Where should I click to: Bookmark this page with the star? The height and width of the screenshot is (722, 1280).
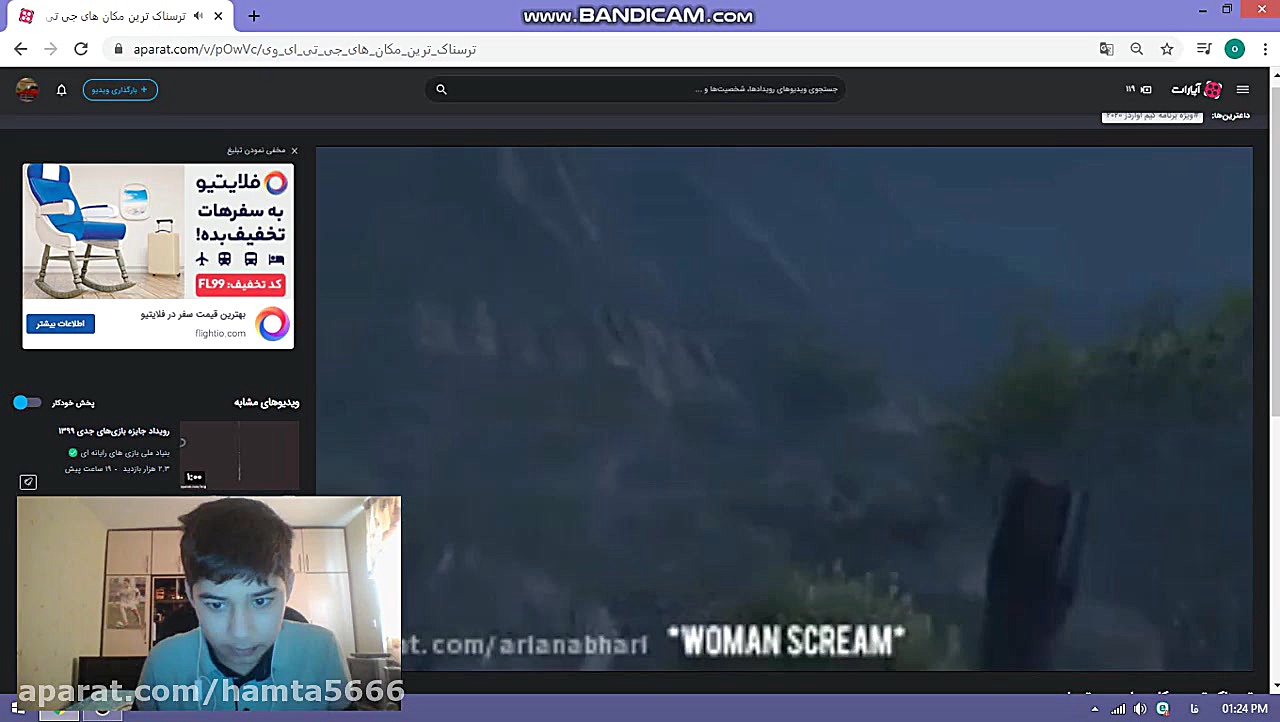click(1166, 49)
